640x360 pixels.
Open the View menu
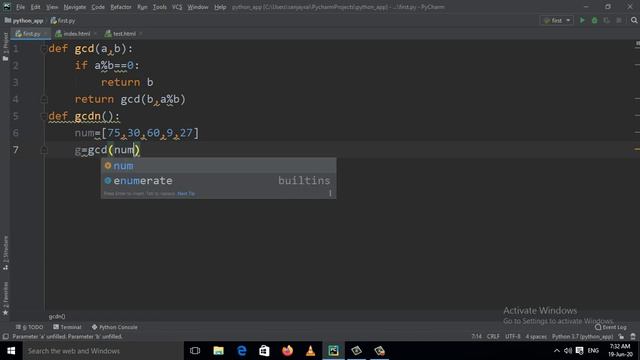tap(52, 7)
